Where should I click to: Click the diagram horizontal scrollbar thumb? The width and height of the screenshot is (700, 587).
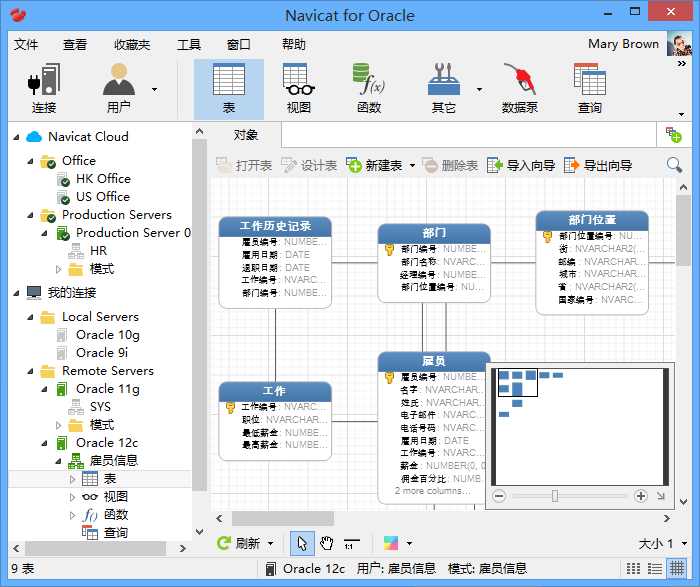coord(283,518)
